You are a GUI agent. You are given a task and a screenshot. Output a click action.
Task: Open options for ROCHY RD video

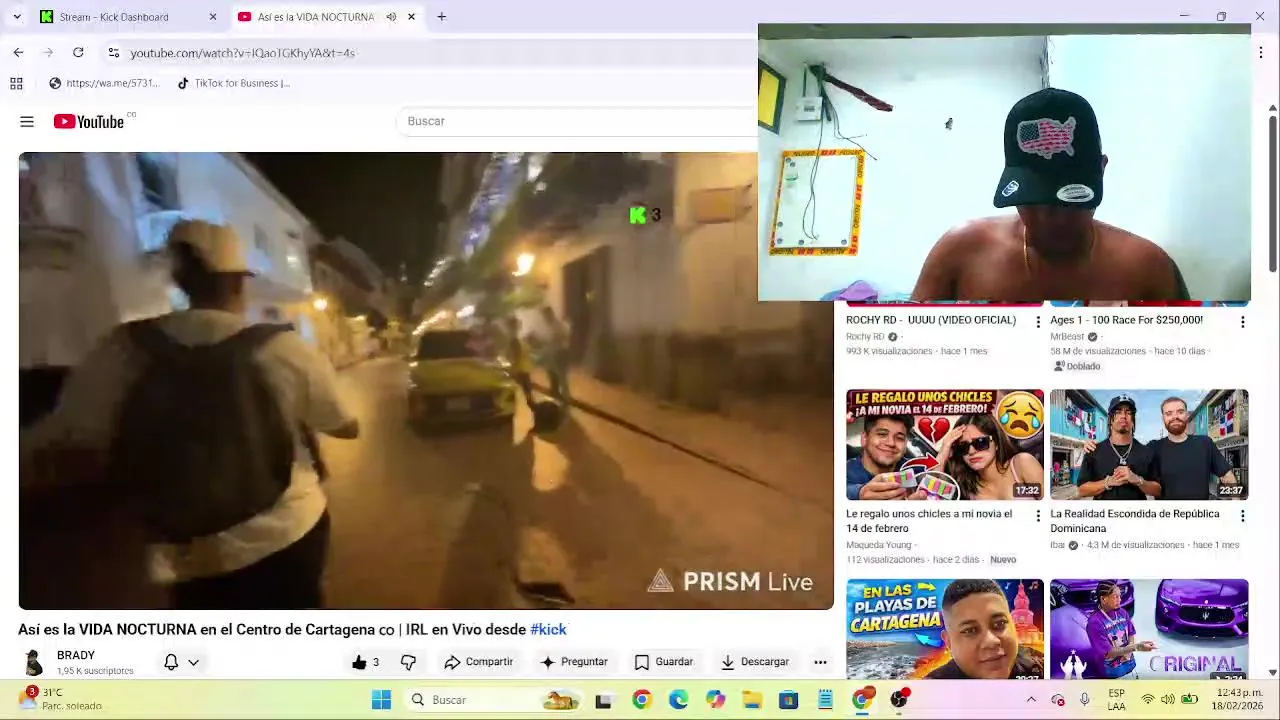1038,322
